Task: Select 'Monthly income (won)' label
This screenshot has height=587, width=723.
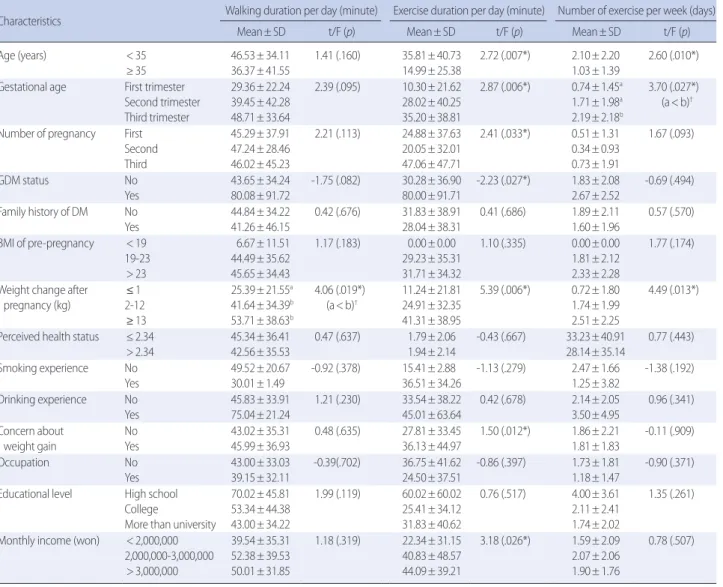Action: [x=50, y=541]
